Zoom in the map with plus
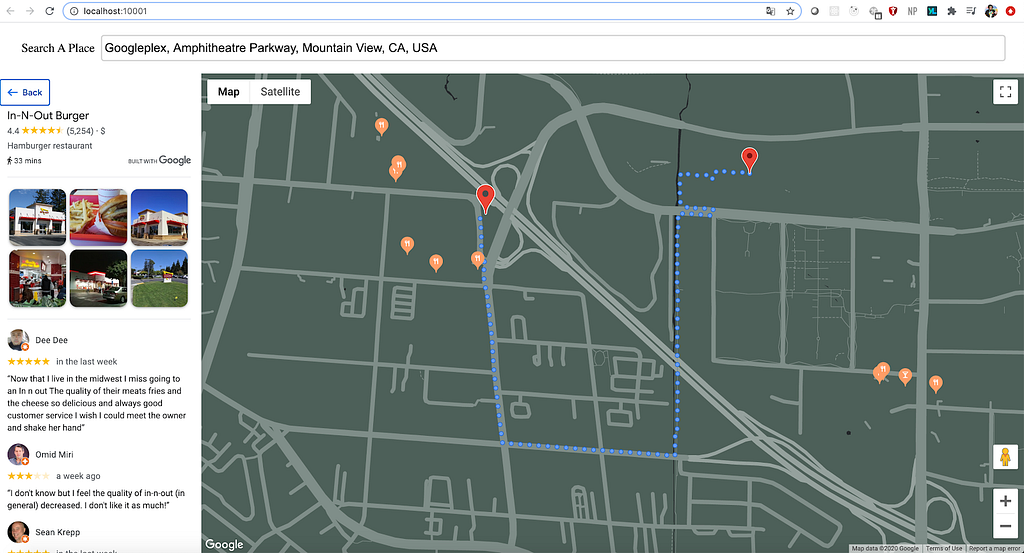Viewport: 1024px width, 553px height. click(x=1006, y=501)
